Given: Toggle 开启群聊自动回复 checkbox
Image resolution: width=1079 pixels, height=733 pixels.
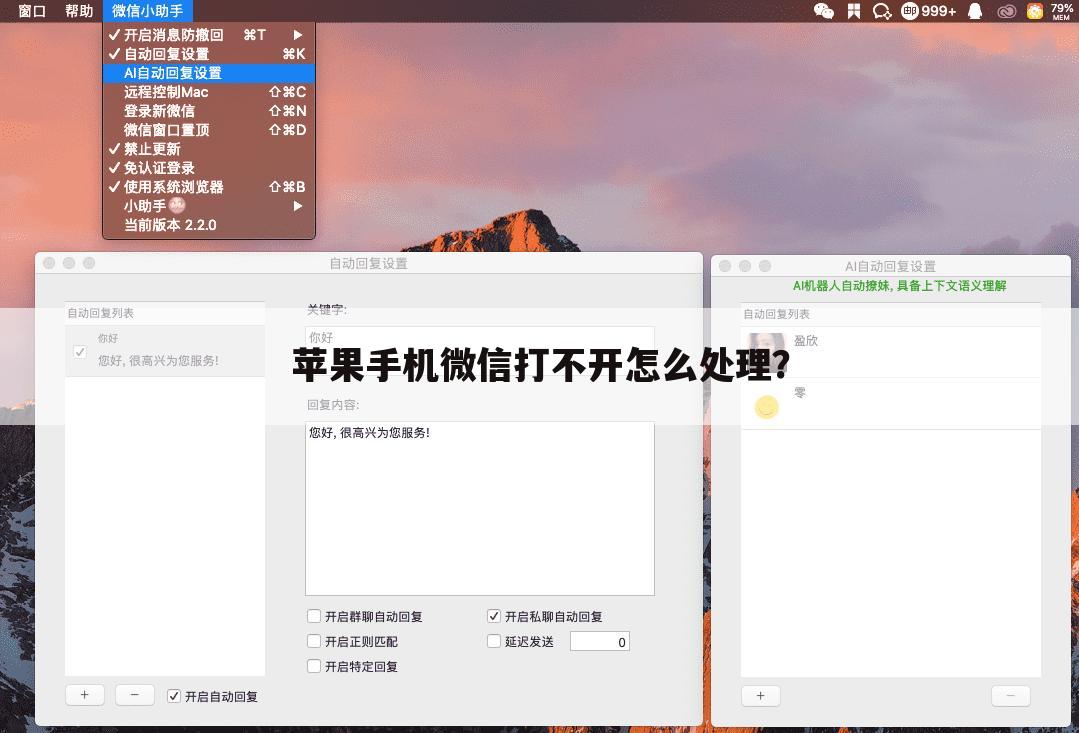Looking at the screenshot, I should pos(314,616).
